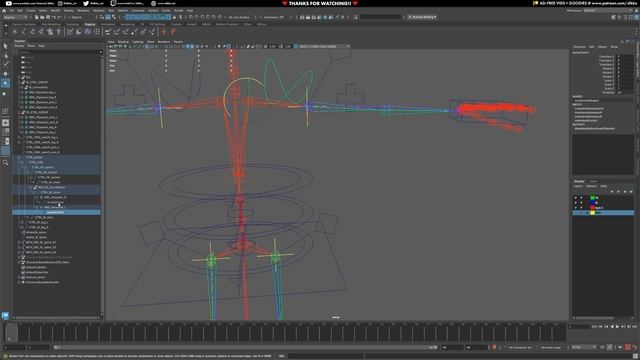Click the play forward button
Image resolution: width=640 pixels, height=360 pixels.
click(x=617, y=327)
